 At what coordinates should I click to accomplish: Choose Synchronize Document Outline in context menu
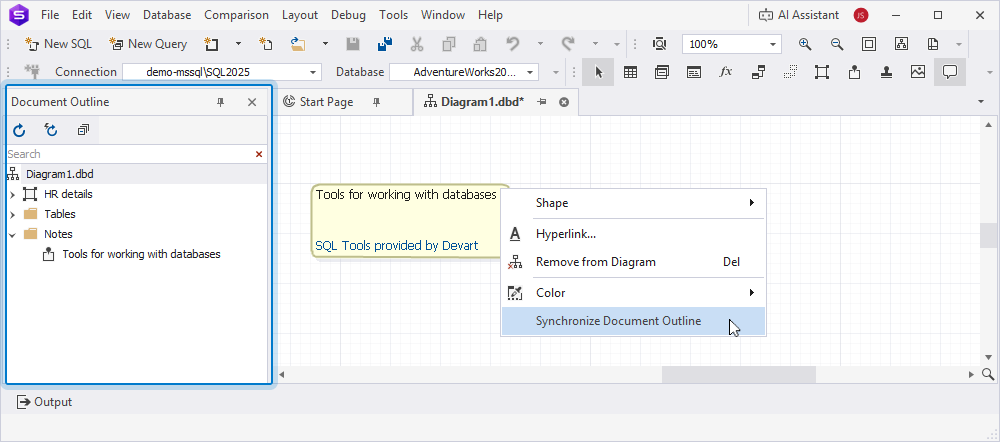tap(633, 321)
